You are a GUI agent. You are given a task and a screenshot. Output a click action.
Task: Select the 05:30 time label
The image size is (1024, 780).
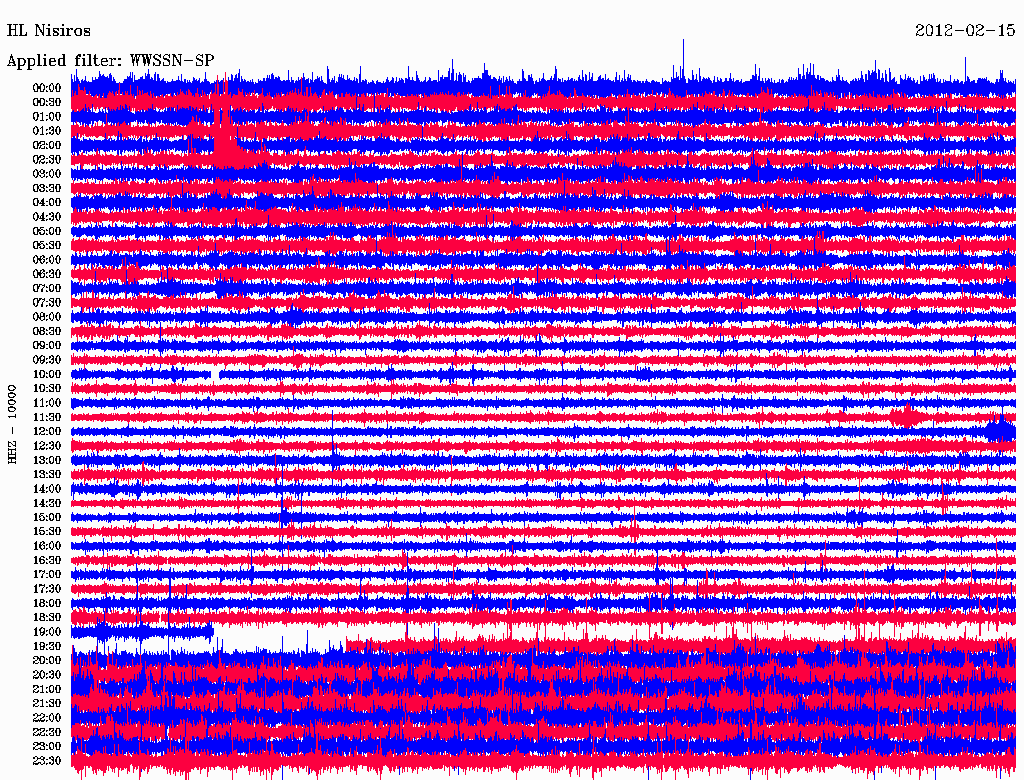47,246
